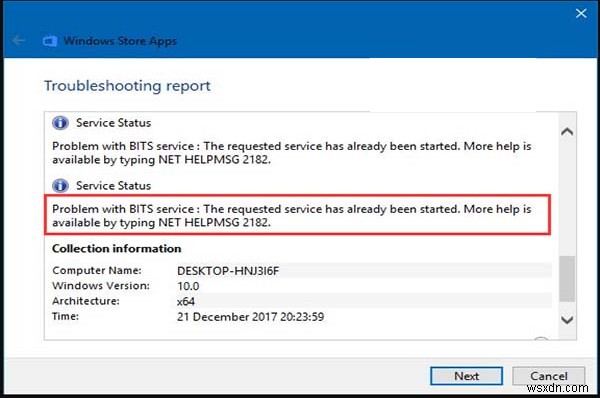600x398 pixels.
Task: Click the Cancel button
Action: pyautogui.click(x=548, y=376)
